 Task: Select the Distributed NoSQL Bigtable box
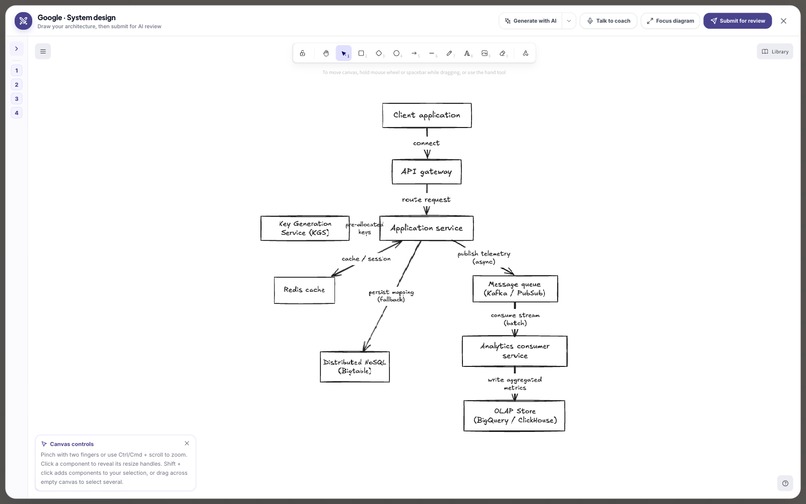(355, 367)
